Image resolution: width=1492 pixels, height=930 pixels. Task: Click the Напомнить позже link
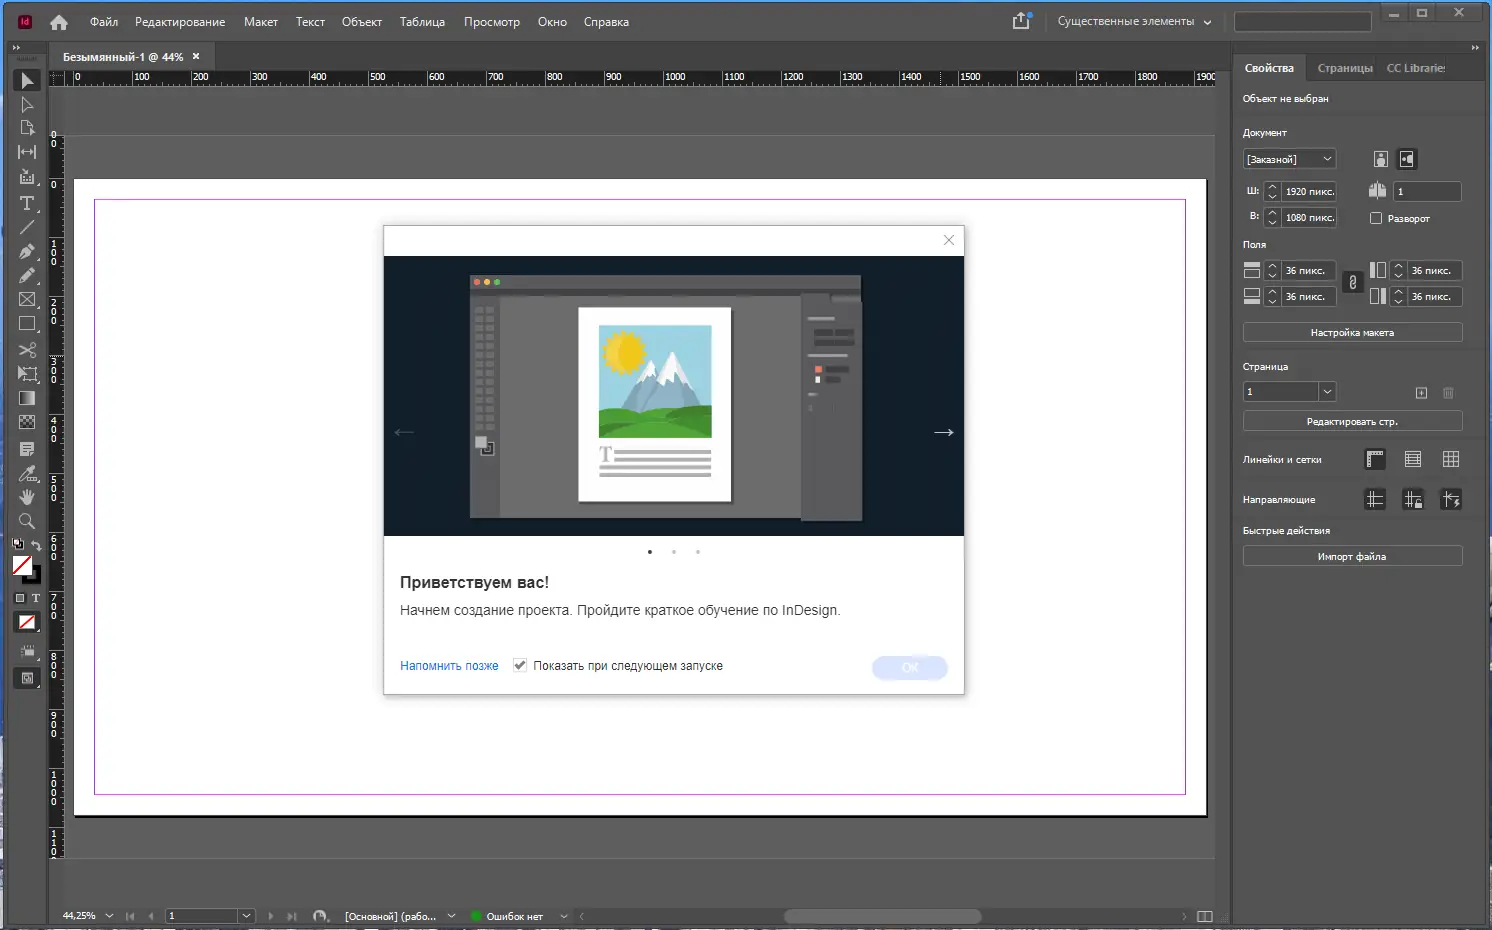(x=448, y=665)
